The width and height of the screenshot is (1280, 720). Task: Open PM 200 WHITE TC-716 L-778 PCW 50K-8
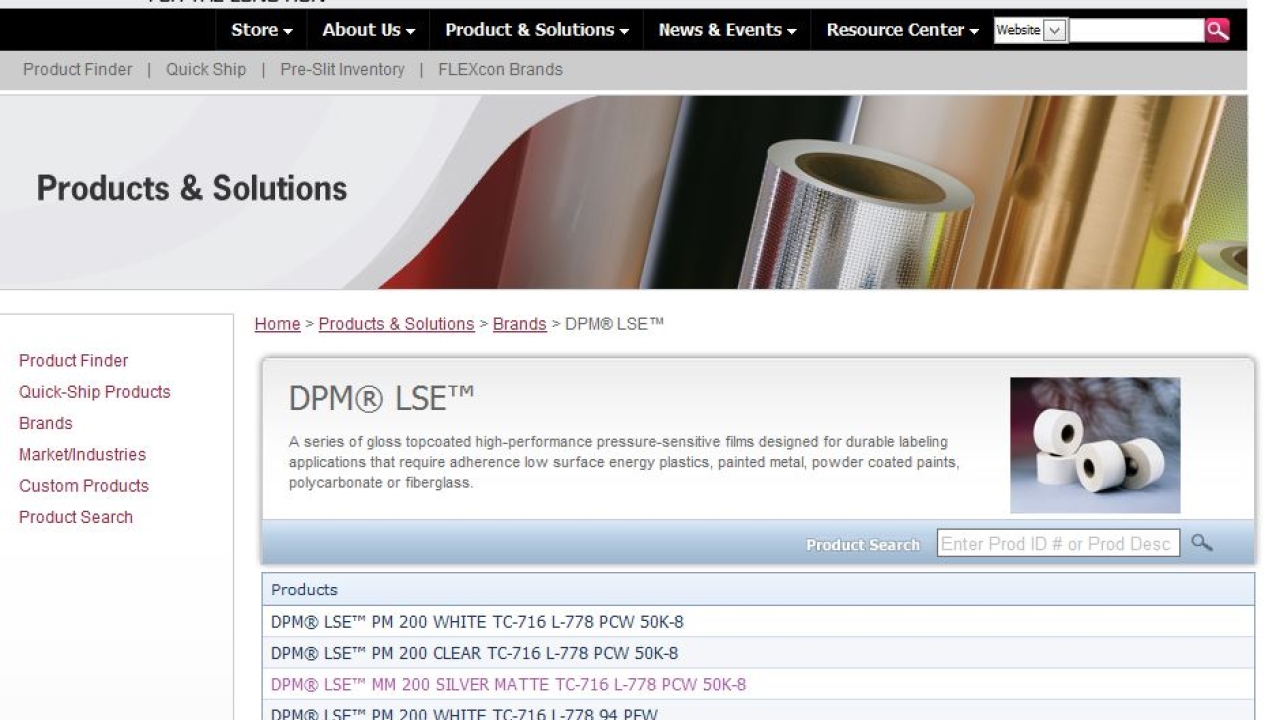coord(477,622)
